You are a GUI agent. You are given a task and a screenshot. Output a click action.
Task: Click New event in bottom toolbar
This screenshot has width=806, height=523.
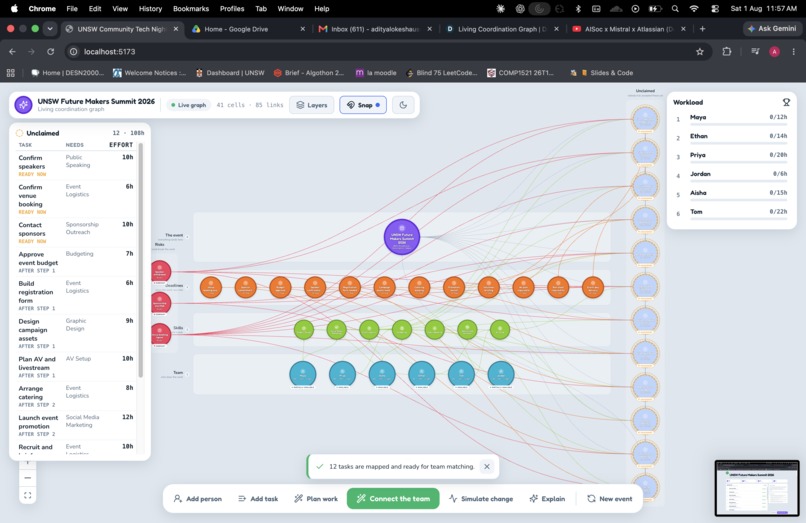point(610,498)
